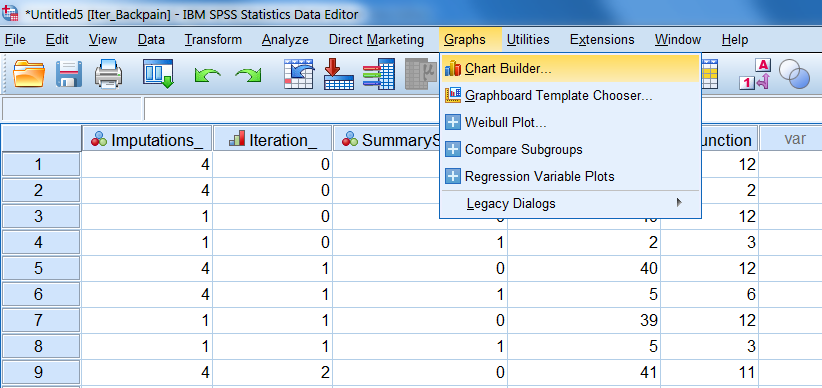
Task: Select the Iteration_ column header
Action: pos(273,139)
